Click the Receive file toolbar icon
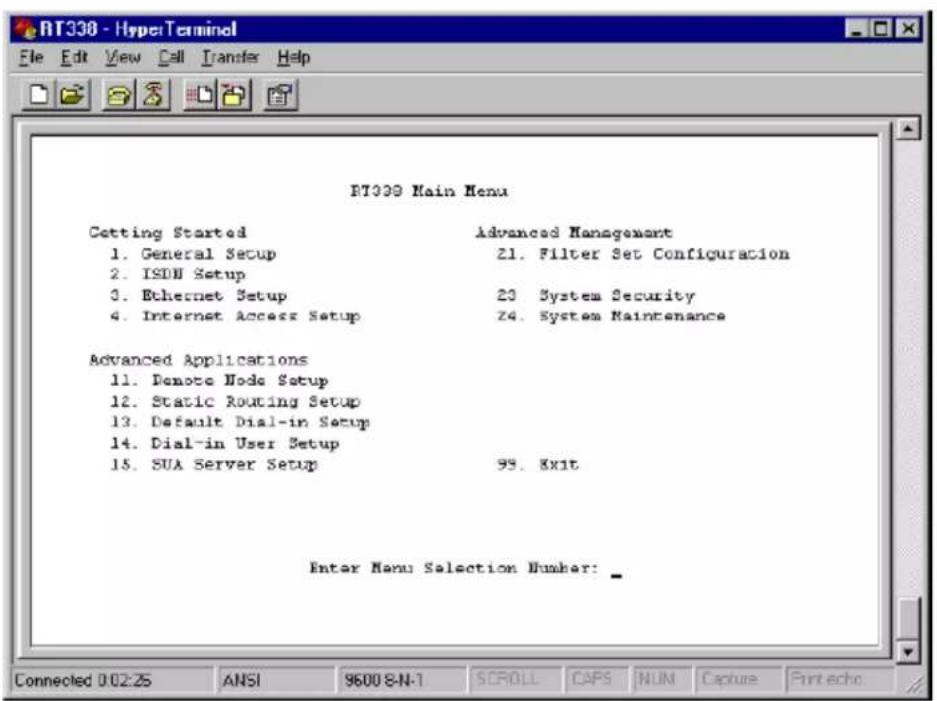This screenshot has width=937, height=701. point(234,95)
